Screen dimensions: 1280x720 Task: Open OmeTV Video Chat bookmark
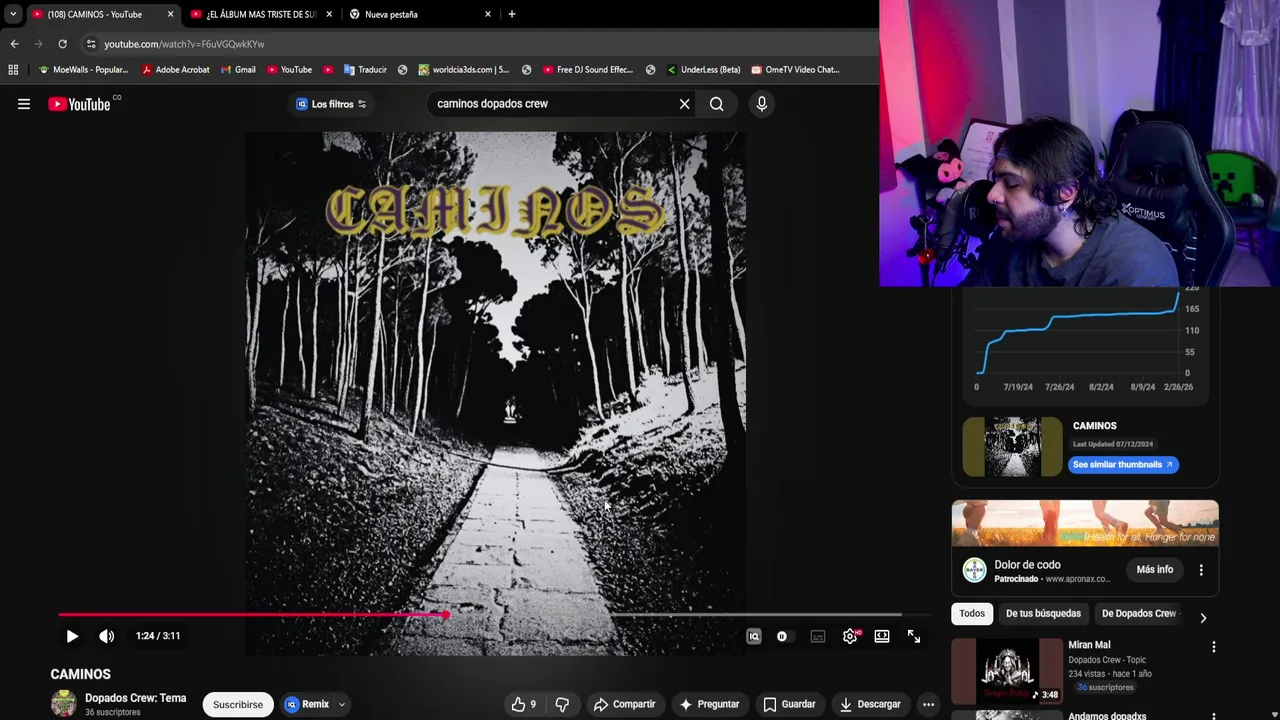(x=795, y=70)
